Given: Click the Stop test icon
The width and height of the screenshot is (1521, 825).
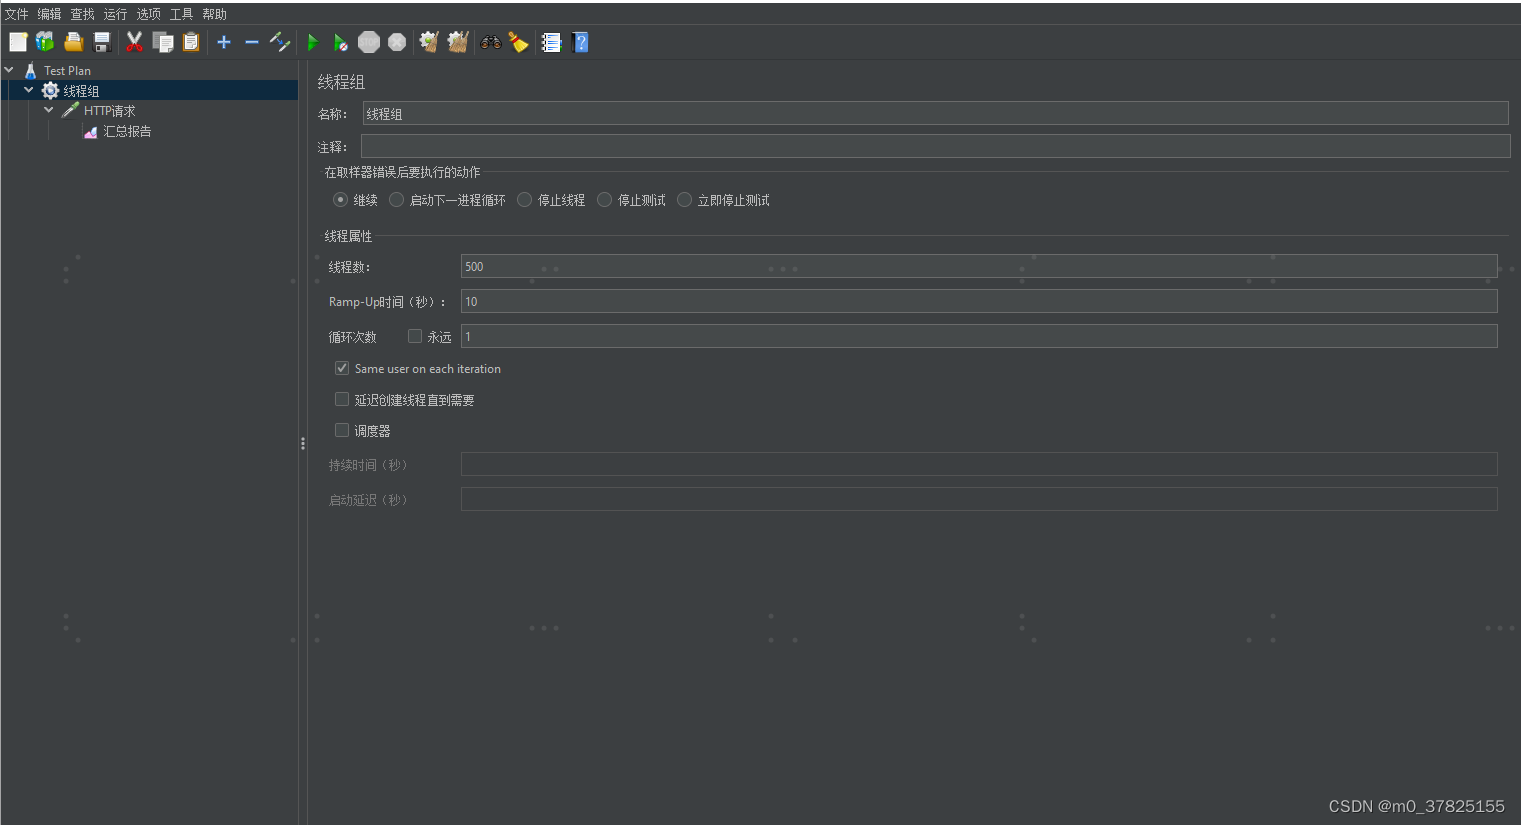Looking at the screenshot, I should click(x=368, y=42).
